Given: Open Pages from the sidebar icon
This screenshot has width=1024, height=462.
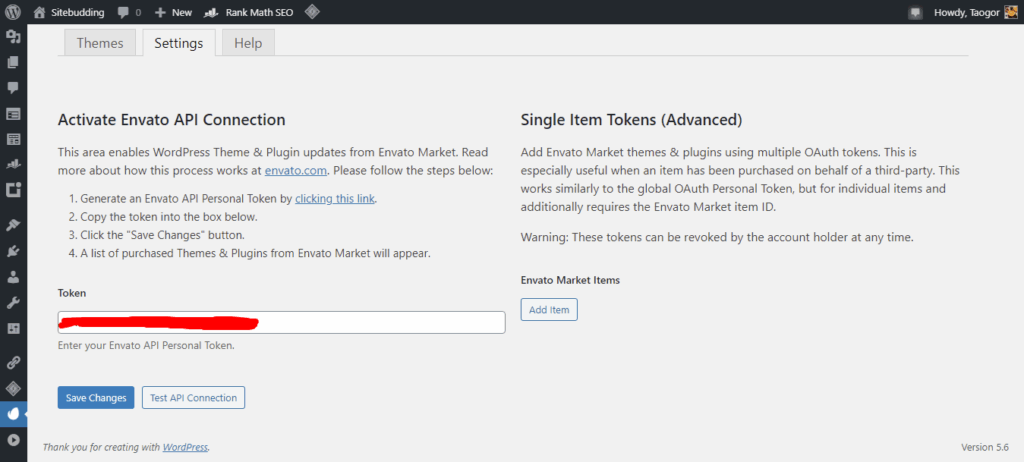Looking at the screenshot, I should pos(13,62).
